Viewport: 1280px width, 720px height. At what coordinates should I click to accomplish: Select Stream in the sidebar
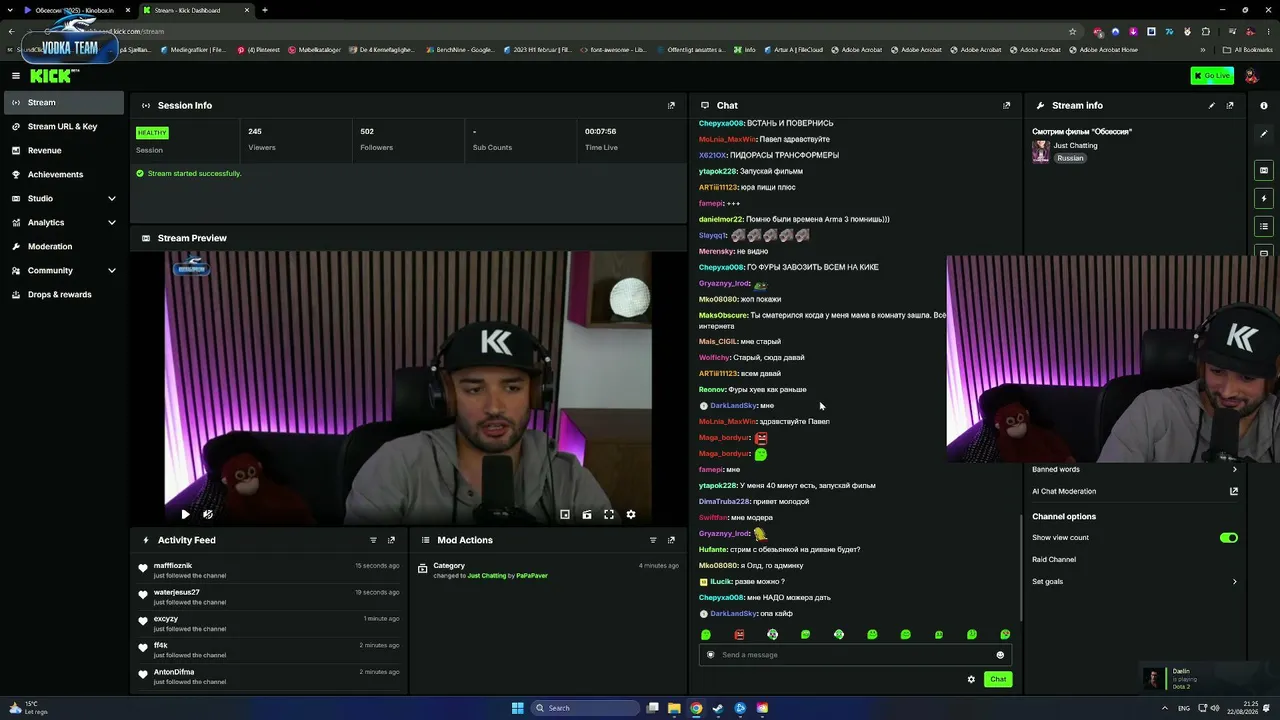click(62, 102)
